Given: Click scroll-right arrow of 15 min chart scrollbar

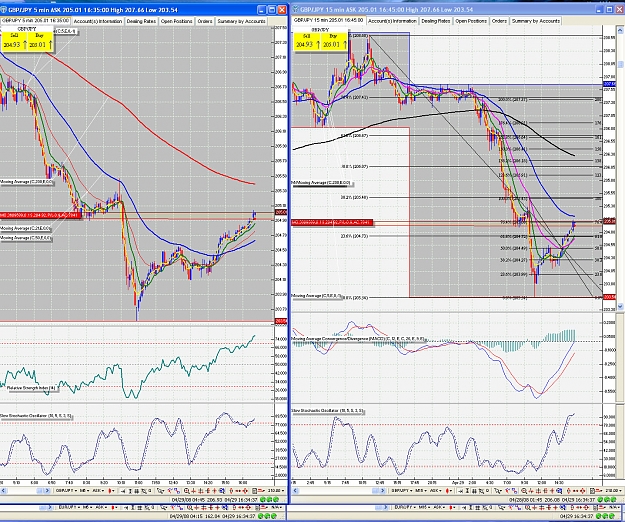Looking at the screenshot, I should (382, 491).
